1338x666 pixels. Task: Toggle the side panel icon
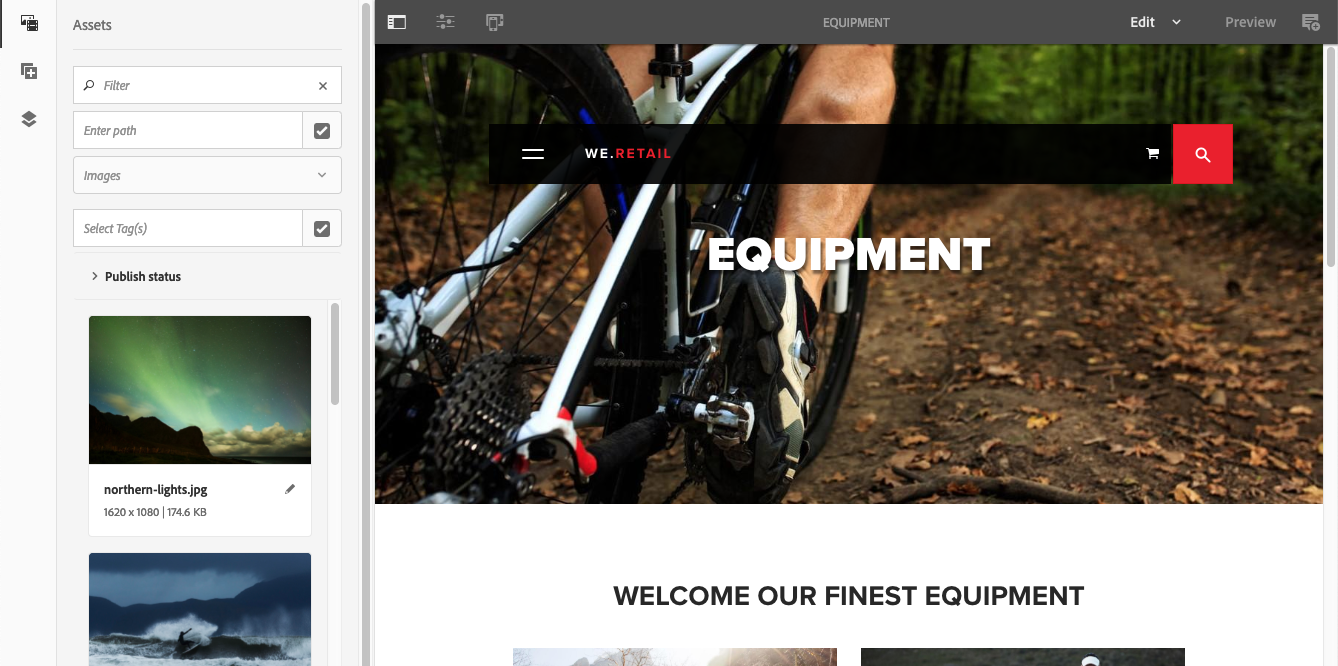pyautogui.click(x=397, y=22)
